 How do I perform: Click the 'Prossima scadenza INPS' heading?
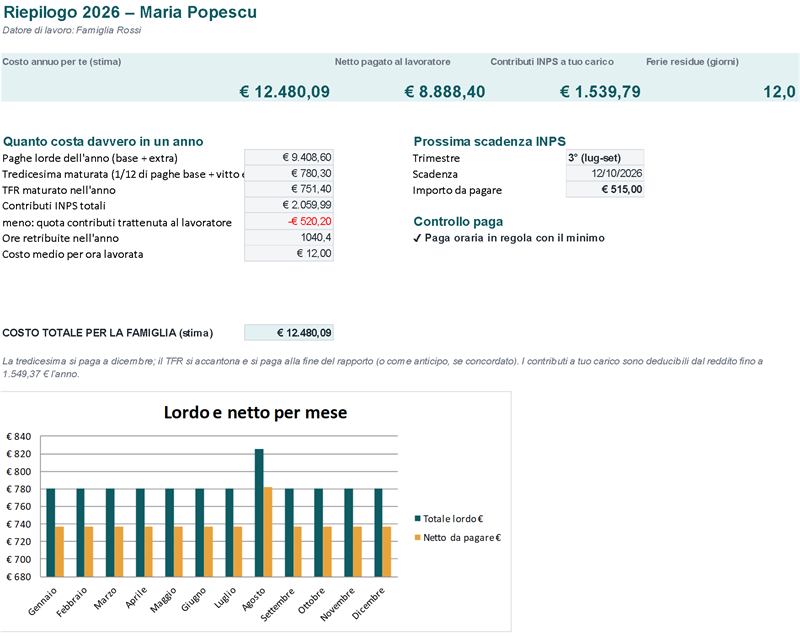point(489,141)
